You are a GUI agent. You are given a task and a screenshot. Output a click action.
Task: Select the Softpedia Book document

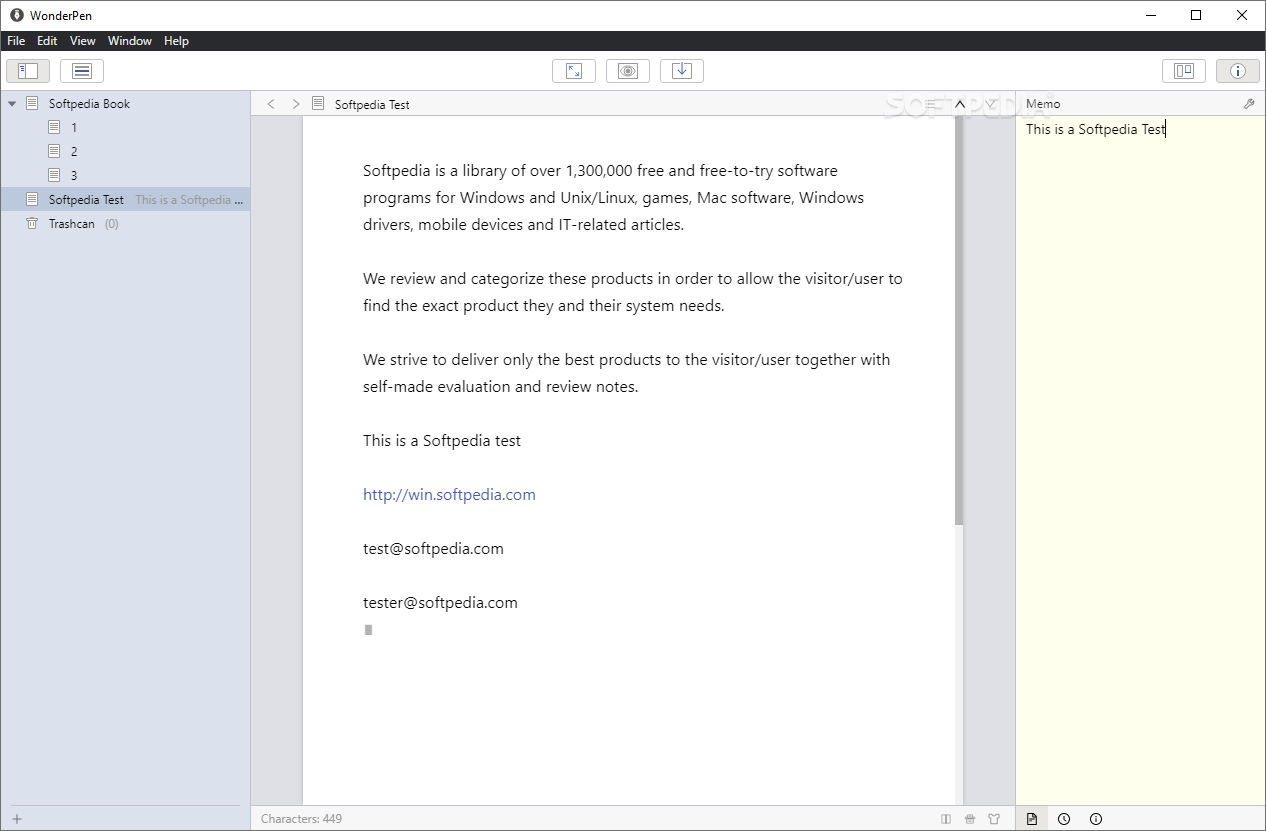click(x=89, y=104)
